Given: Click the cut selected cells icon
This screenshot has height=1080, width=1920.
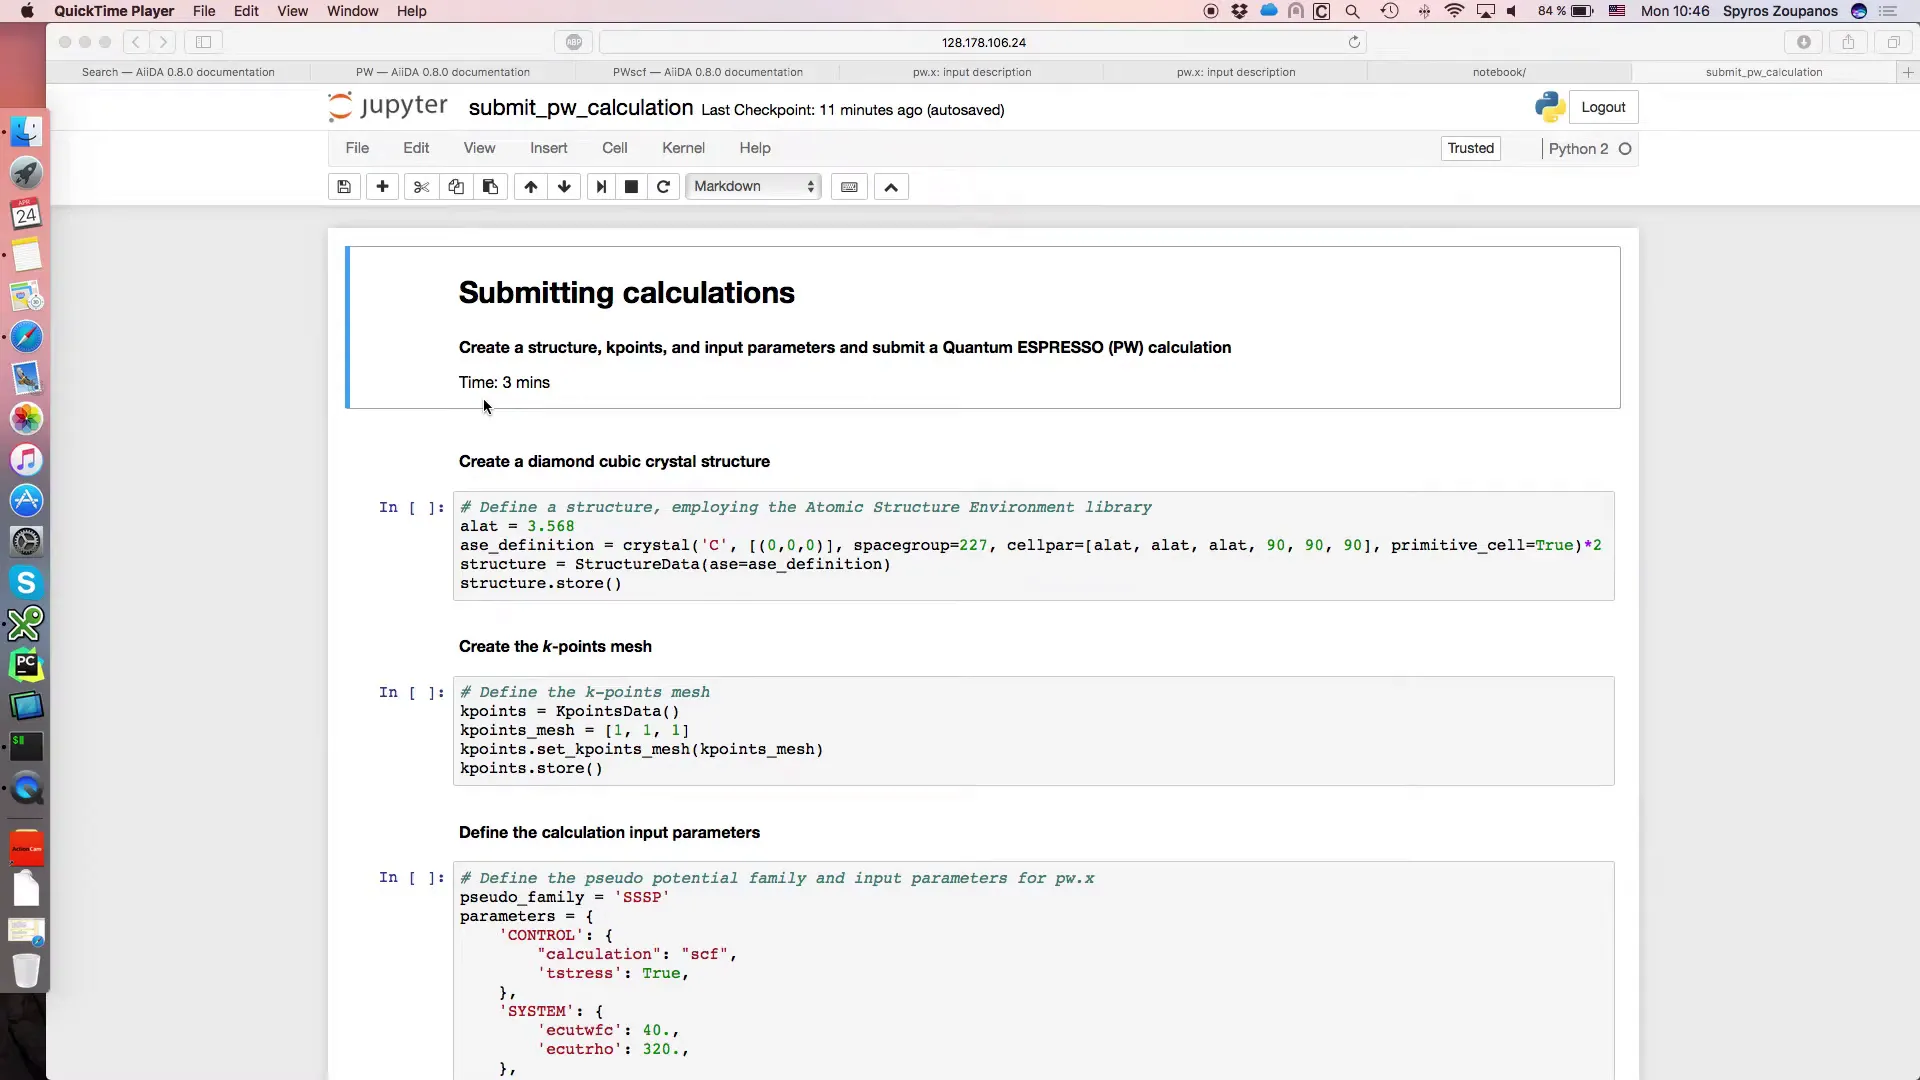Looking at the screenshot, I should click(x=421, y=186).
